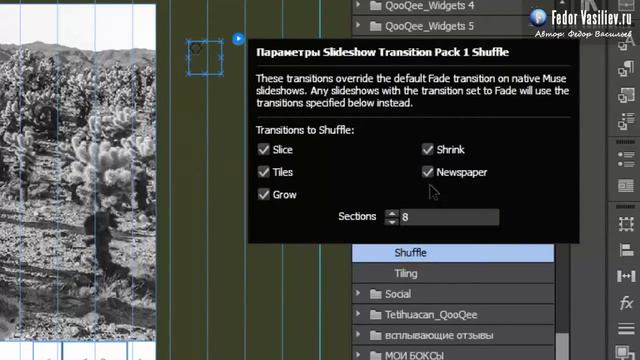This screenshot has height=360, width=640.
Task: Click the library panel scrollbar thumb
Action: (562, 346)
